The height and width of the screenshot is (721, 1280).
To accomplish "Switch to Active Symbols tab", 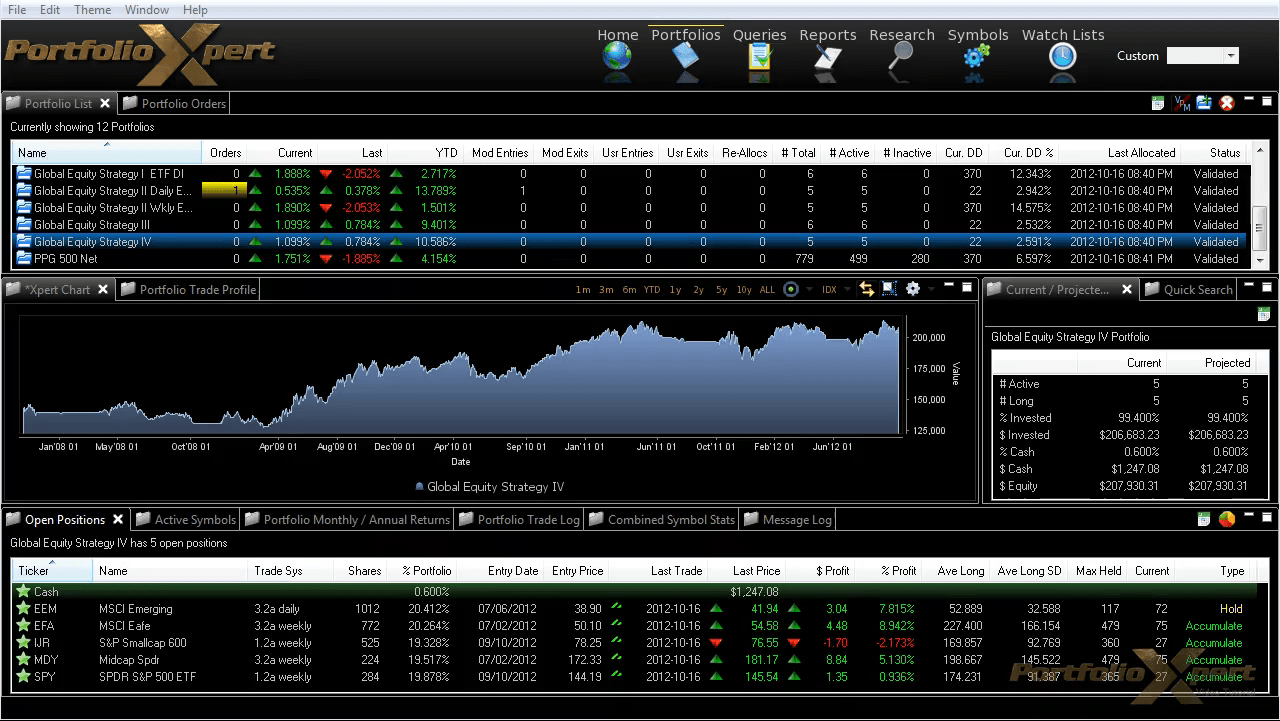I will point(186,520).
